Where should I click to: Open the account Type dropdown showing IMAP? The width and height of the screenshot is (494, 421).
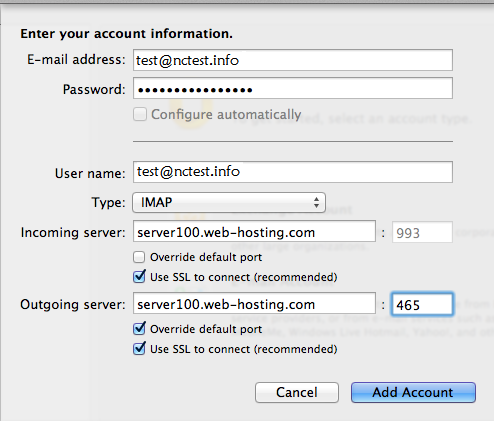tap(229, 202)
